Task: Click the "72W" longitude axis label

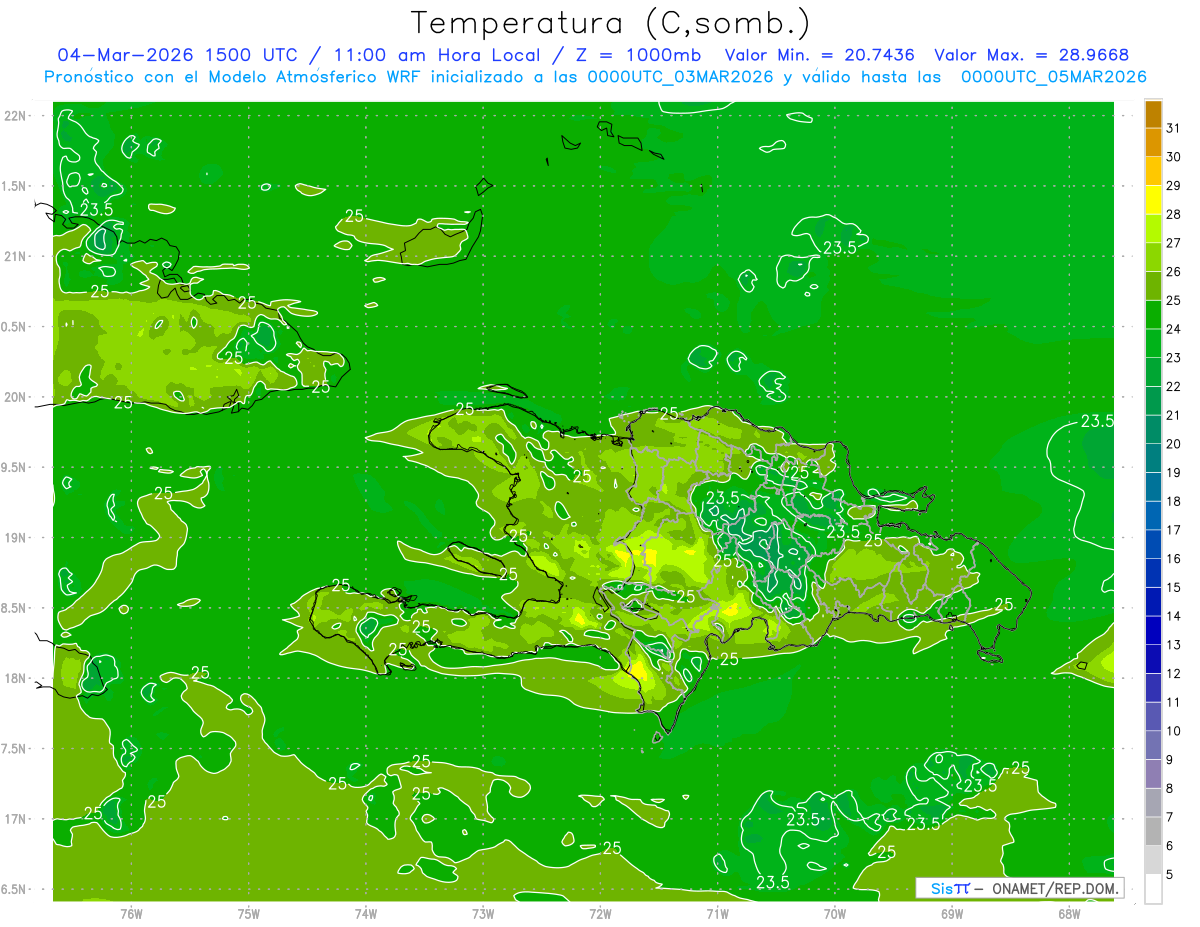Action: coord(600,913)
